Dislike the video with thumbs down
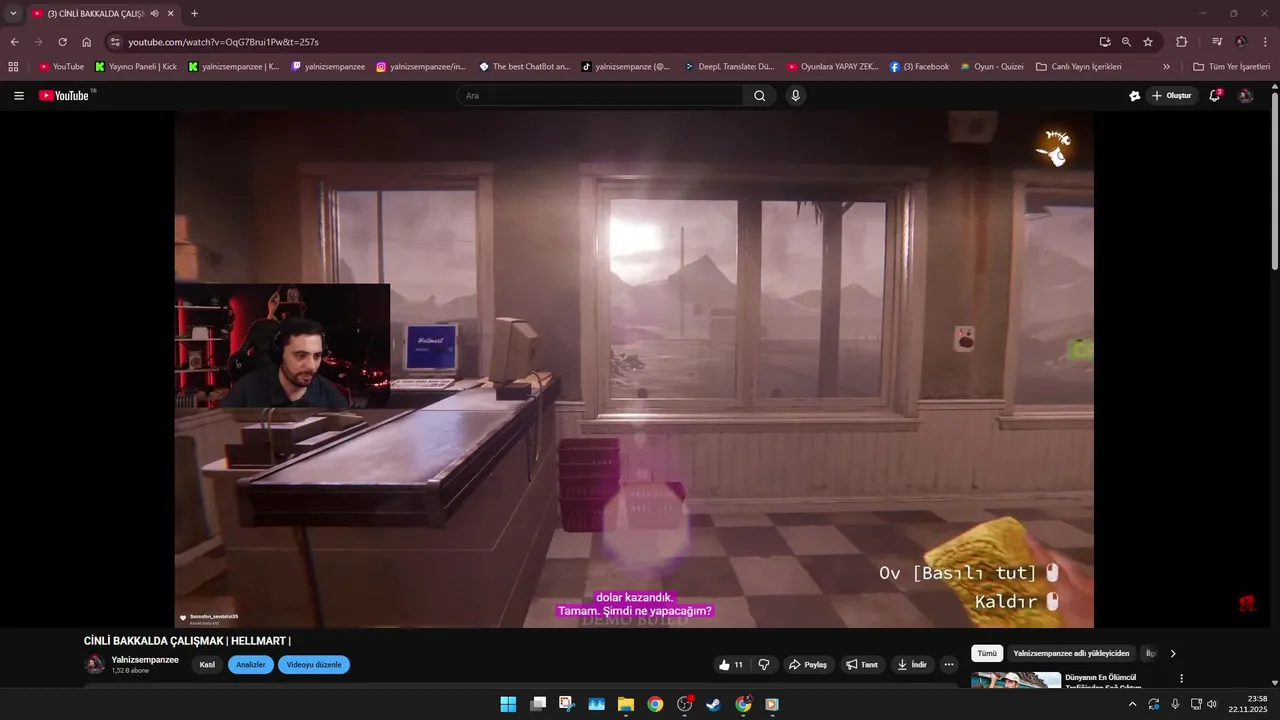1280x720 pixels. [x=764, y=665]
